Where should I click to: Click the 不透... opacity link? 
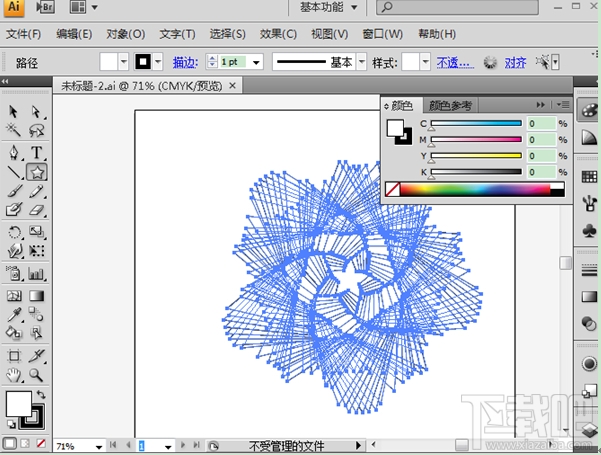point(455,62)
